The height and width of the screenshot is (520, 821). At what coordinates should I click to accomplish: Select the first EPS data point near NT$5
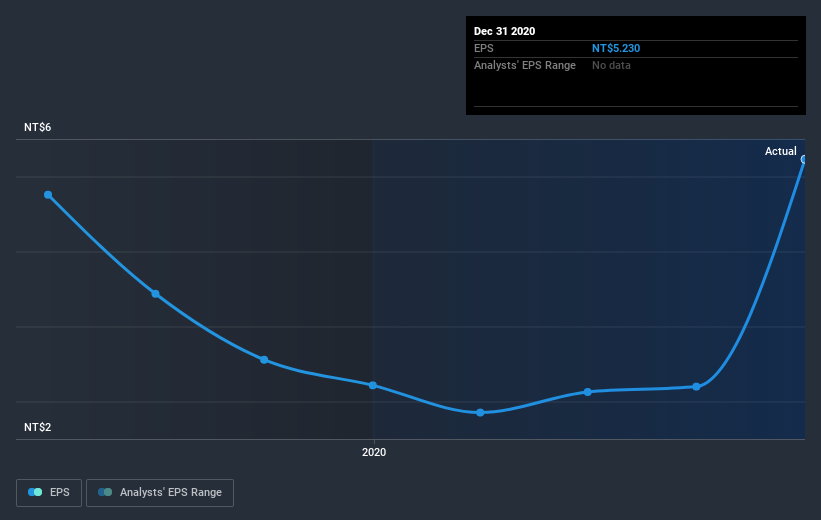pyautogui.click(x=48, y=195)
